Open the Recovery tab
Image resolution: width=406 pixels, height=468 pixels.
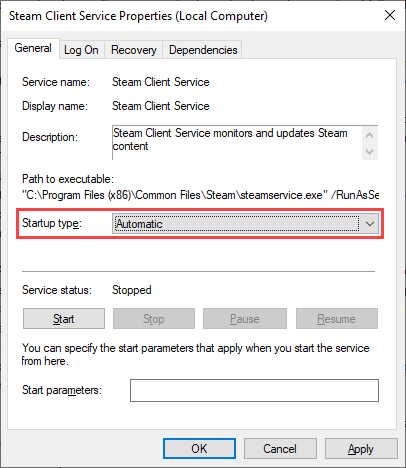134,50
